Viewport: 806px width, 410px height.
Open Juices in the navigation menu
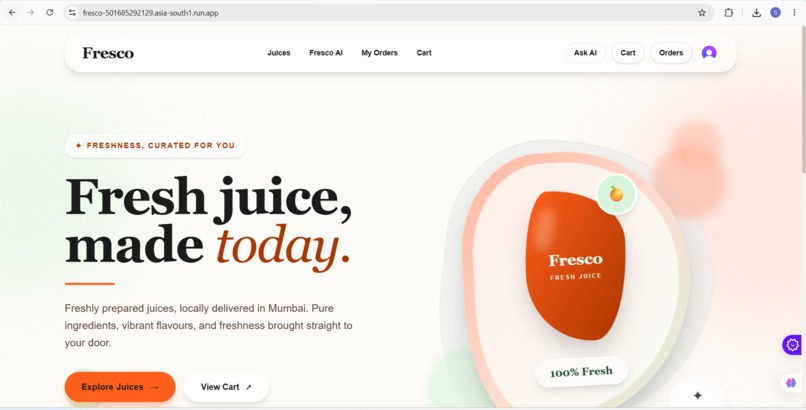point(279,53)
